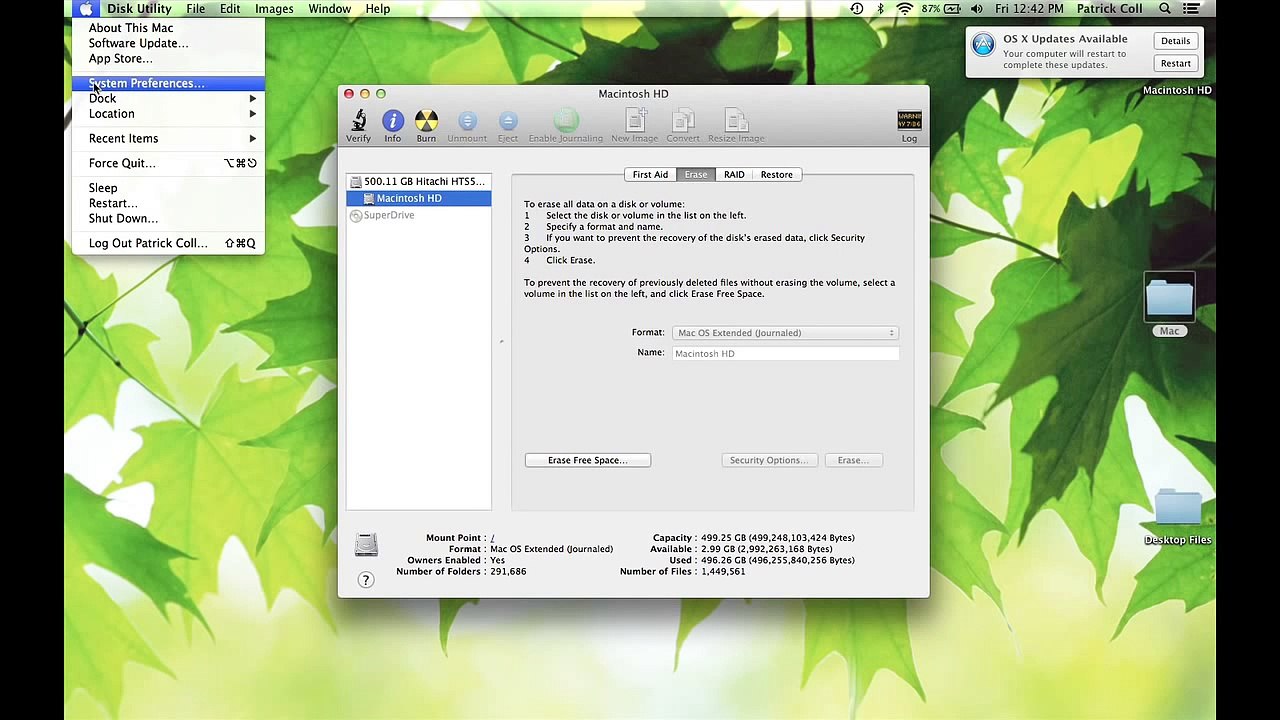This screenshot has height=720, width=1280.
Task: Click the Erase Free Space button
Action: click(x=588, y=460)
